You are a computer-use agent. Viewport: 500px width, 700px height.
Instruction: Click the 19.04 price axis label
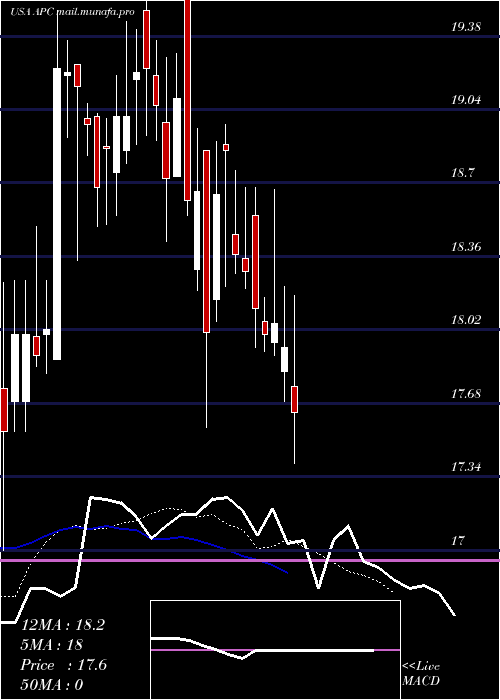click(x=466, y=100)
